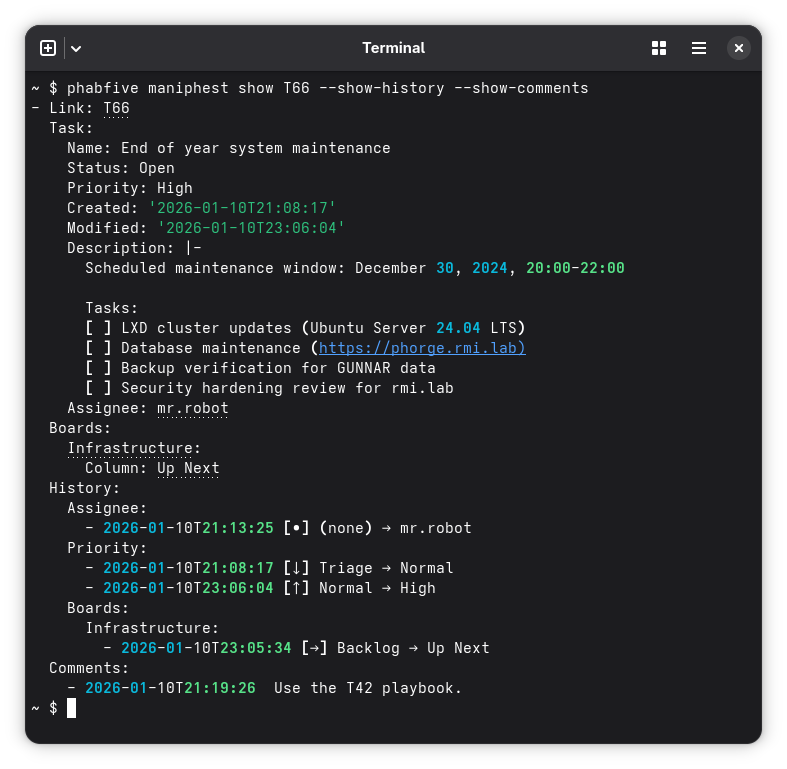Screen dimensions: 787x769
Task: Click the priority history 'Normal → High' entry
Action: (377, 588)
